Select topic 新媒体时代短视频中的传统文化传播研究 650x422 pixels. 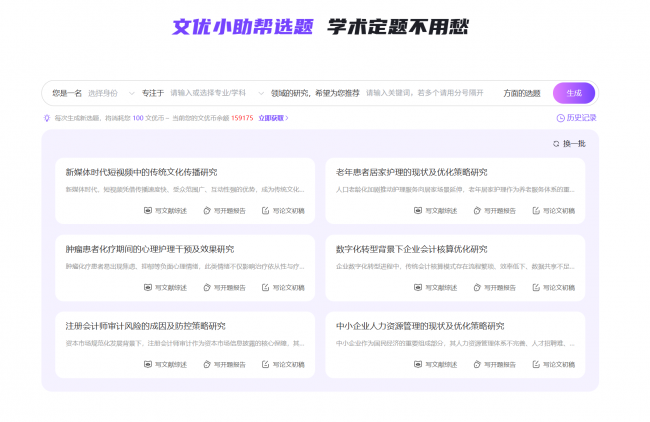141,172
